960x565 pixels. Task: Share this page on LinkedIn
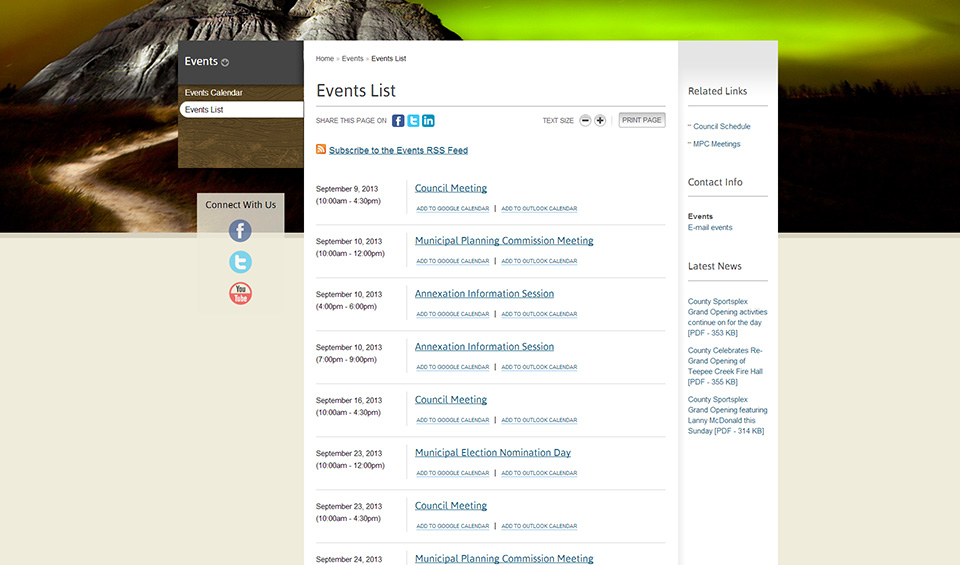click(x=428, y=121)
